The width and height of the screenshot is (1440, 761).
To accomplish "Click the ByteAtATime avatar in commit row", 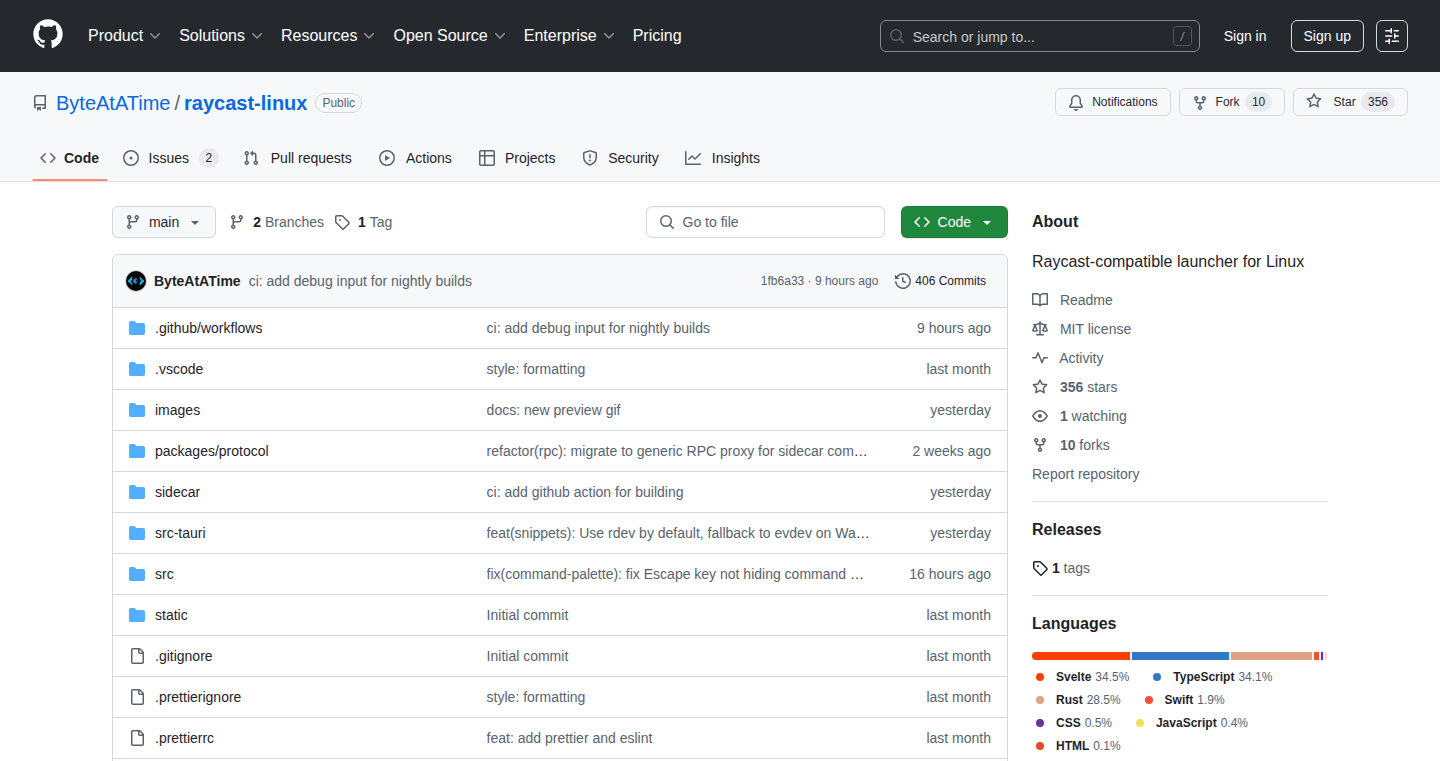I will click(136, 281).
